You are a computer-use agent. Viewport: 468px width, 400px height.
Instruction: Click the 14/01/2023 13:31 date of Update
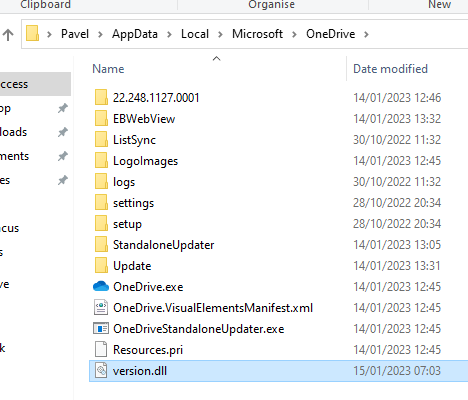[x=397, y=266]
